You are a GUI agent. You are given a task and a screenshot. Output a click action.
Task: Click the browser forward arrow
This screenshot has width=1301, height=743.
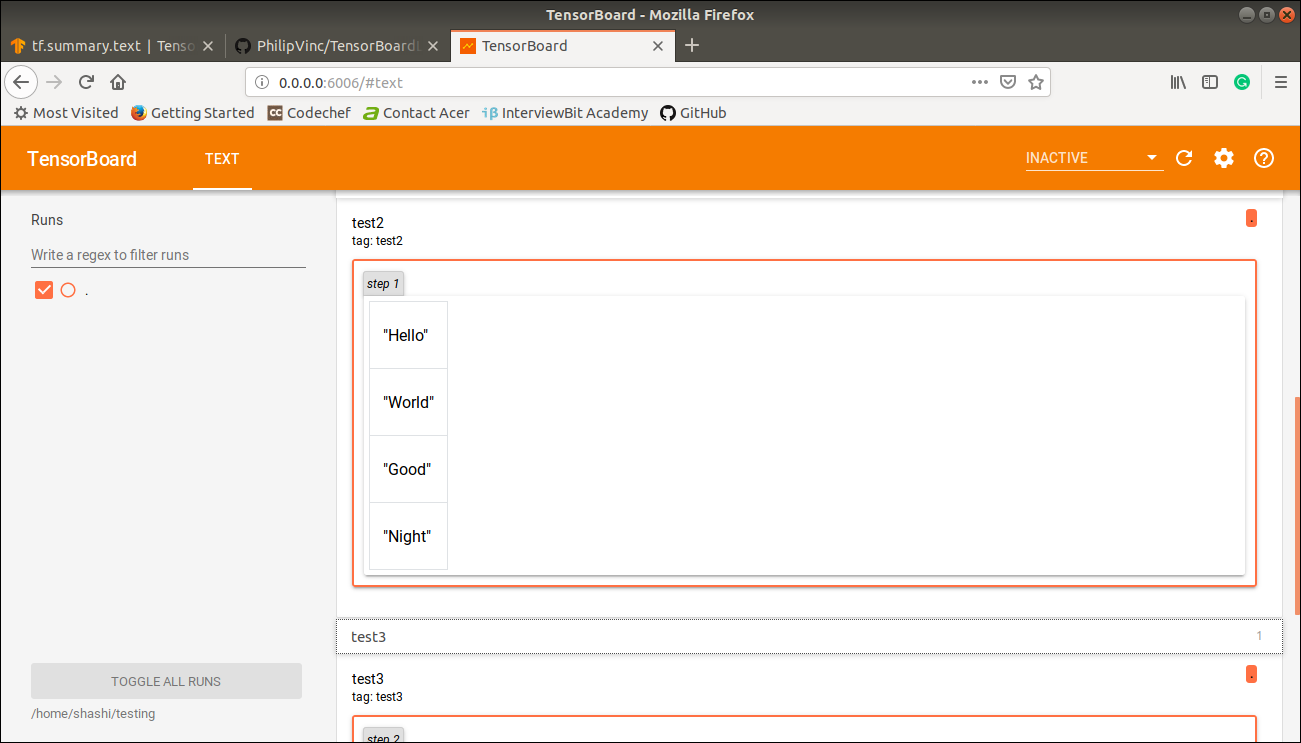[x=54, y=82]
